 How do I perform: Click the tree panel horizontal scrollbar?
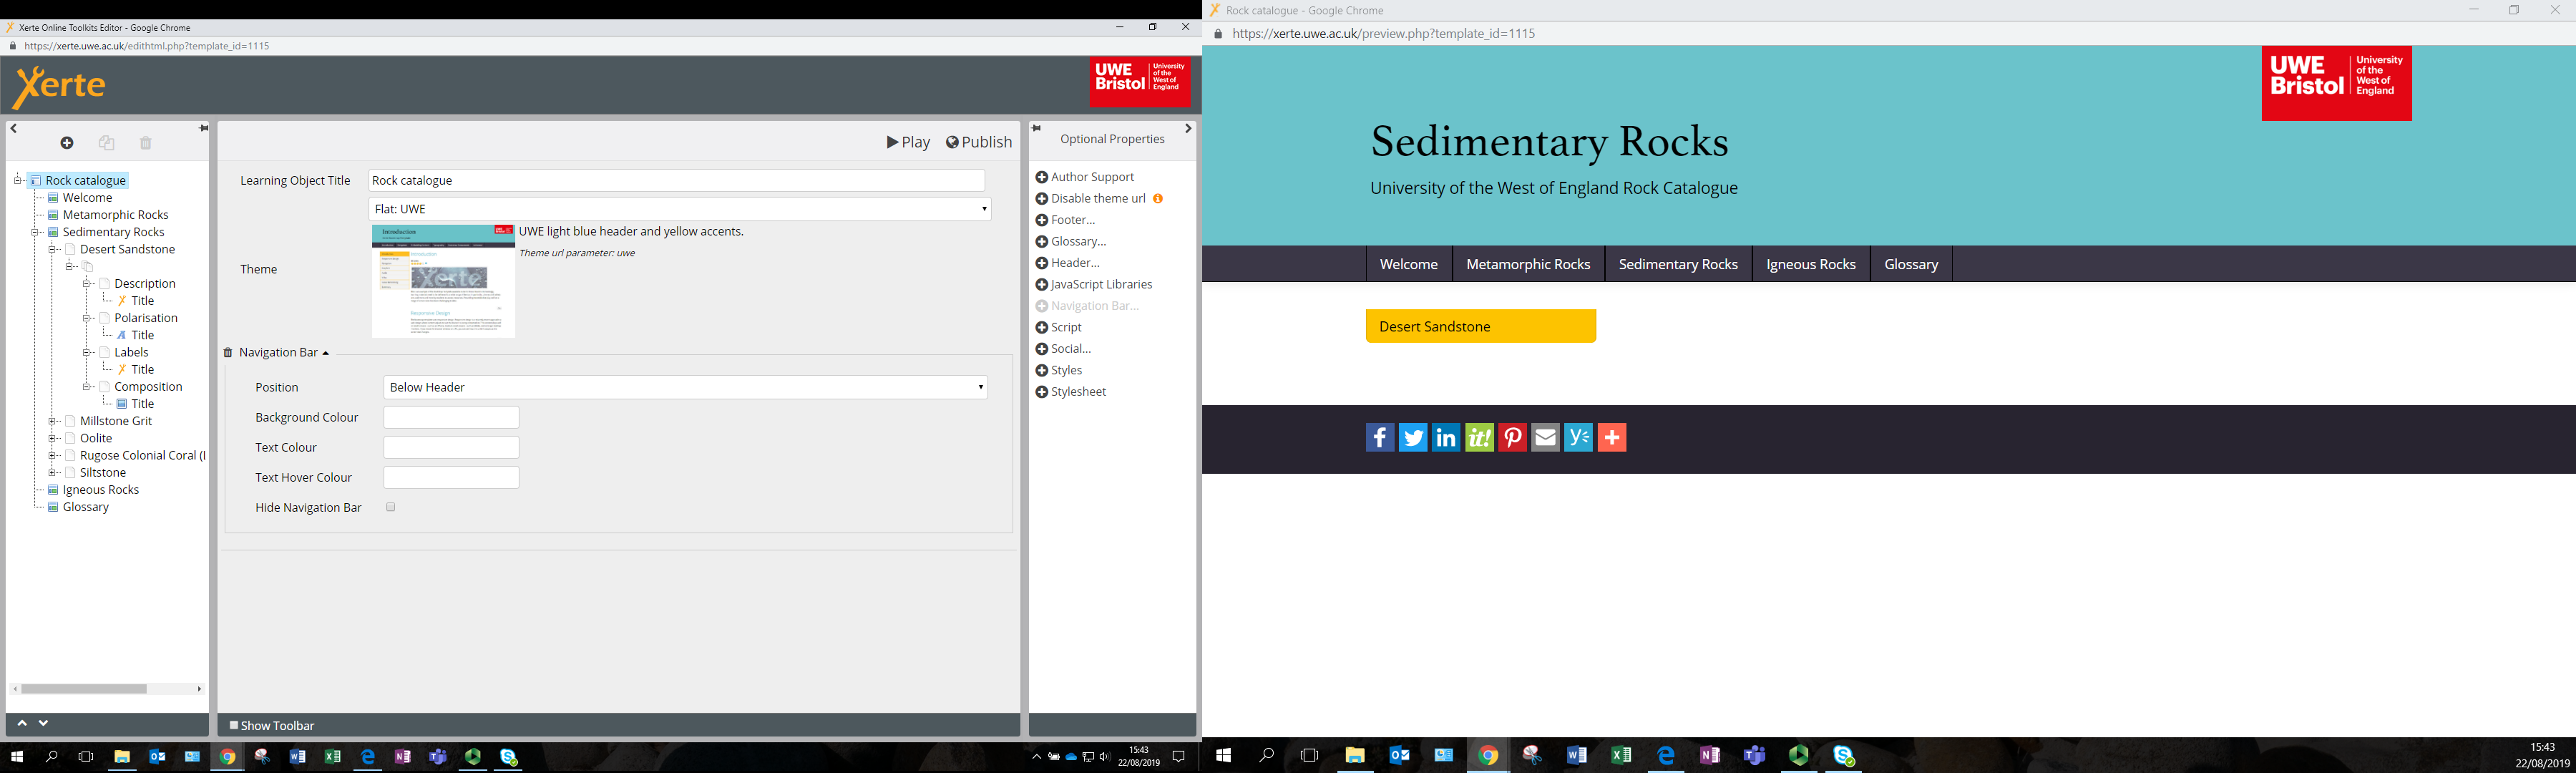coord(85,689)
